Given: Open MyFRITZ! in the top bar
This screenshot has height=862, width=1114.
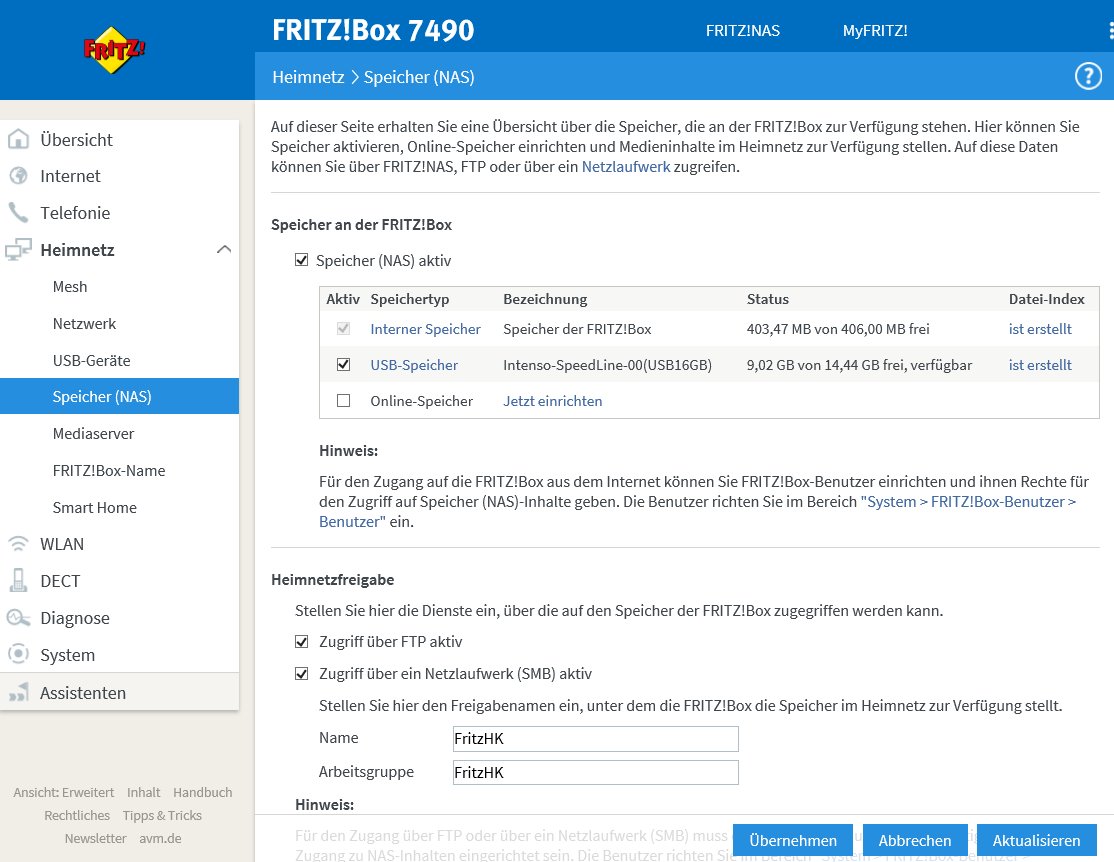Looking at the screenshot, I should click(875, 31).
